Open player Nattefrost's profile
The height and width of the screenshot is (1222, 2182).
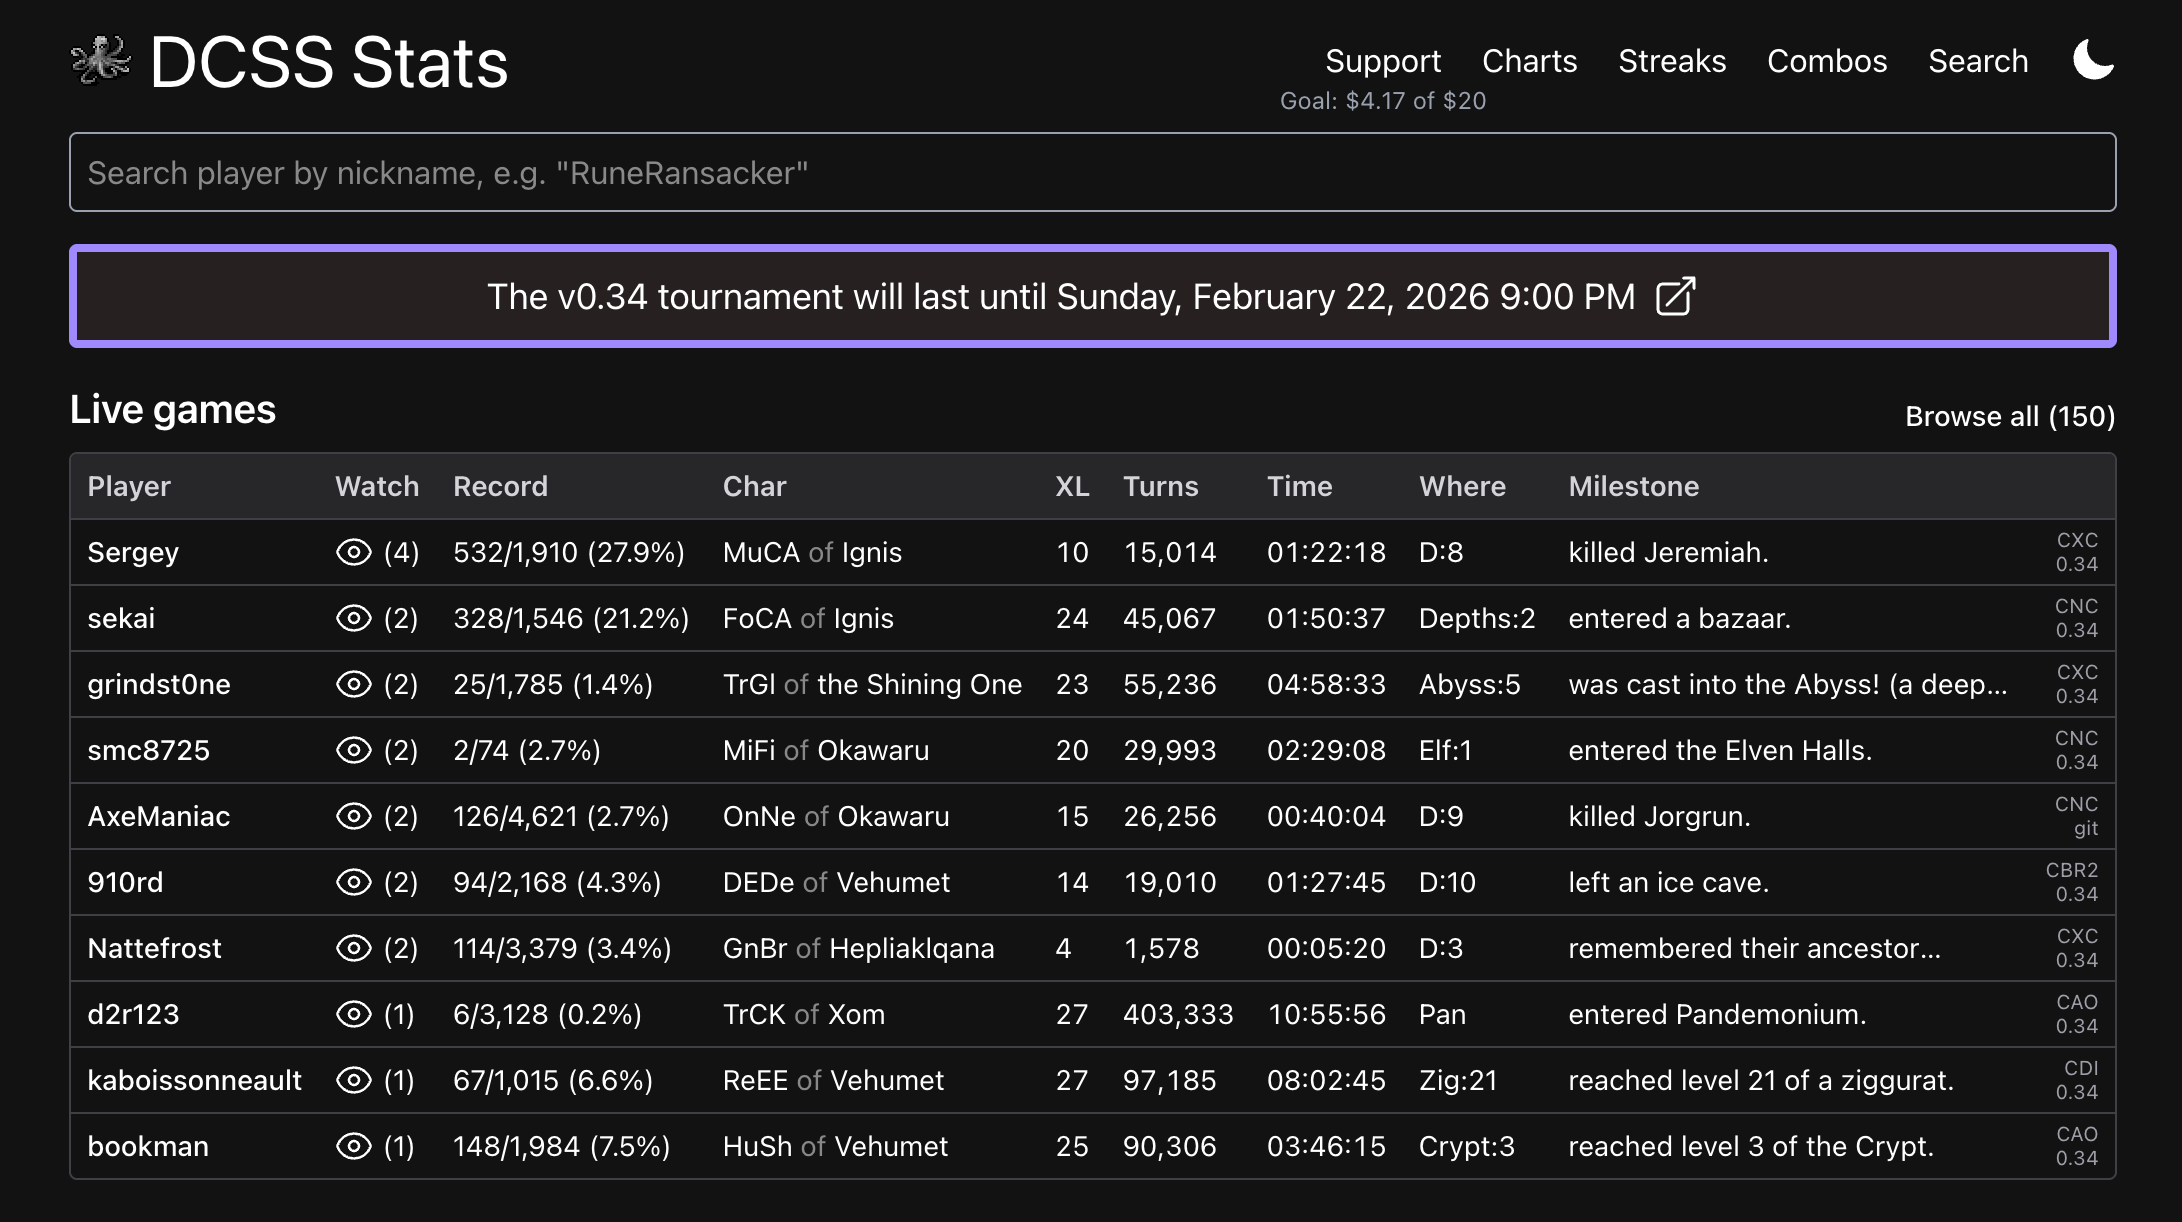154,948
